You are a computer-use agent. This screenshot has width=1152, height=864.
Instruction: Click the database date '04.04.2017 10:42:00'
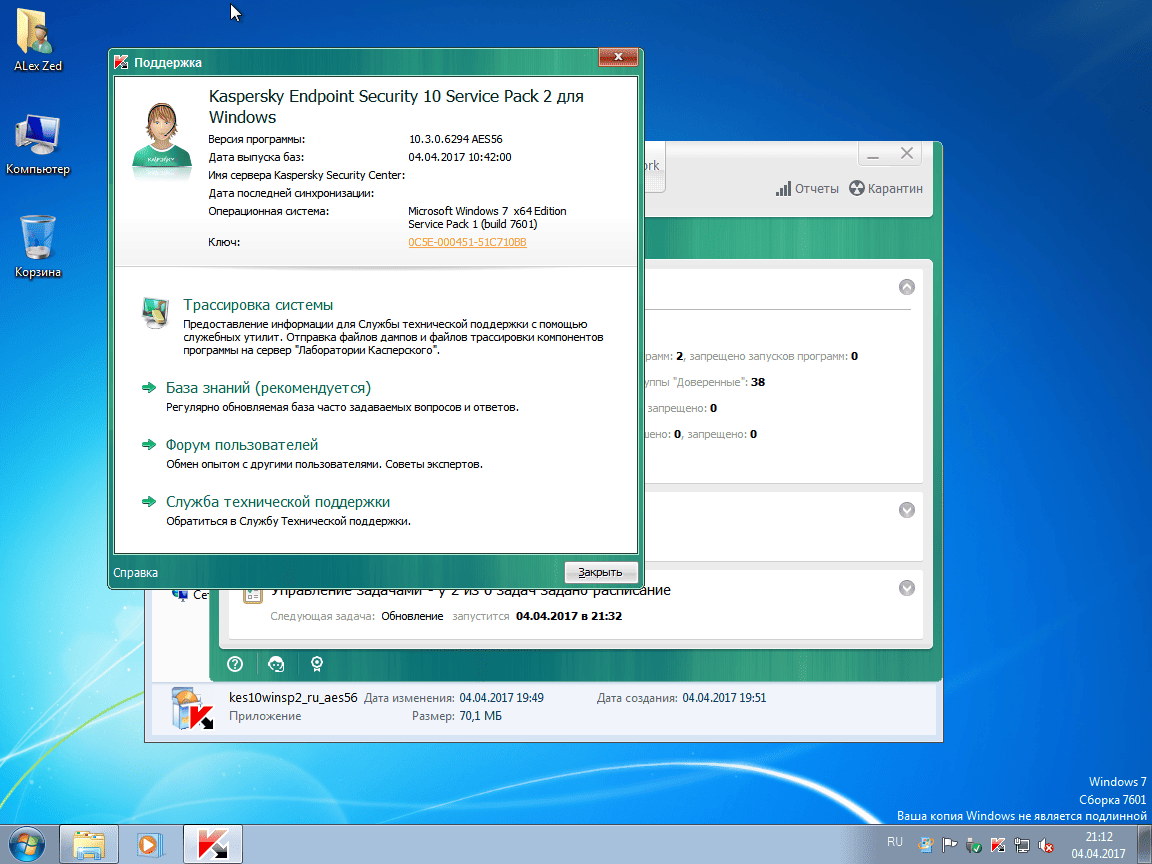click(x=460, y=157)
